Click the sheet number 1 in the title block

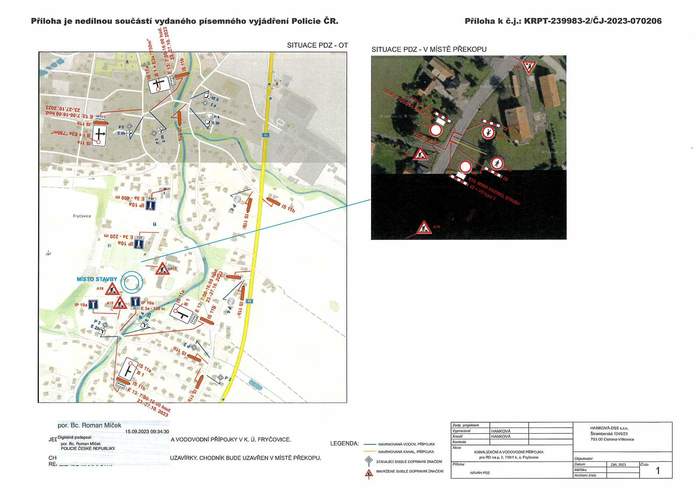pos(657,469)
